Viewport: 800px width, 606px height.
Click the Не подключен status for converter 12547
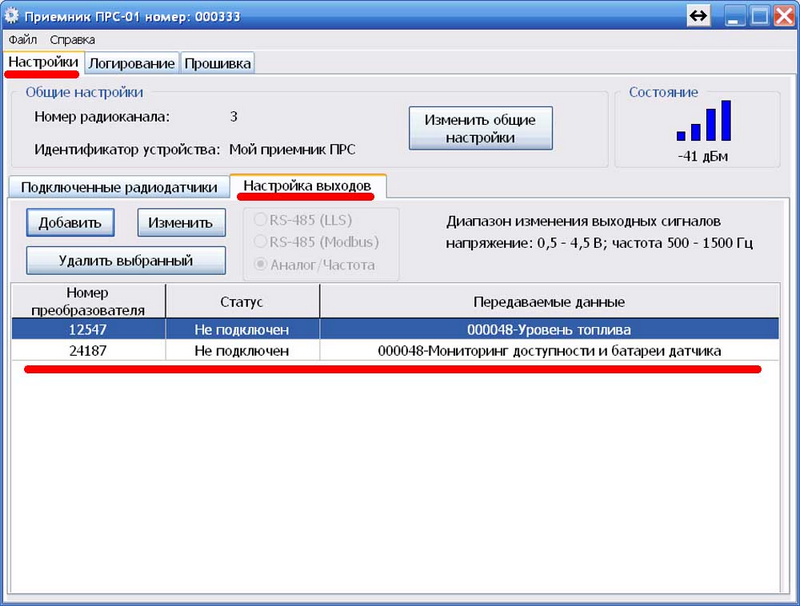click(242, 330)
